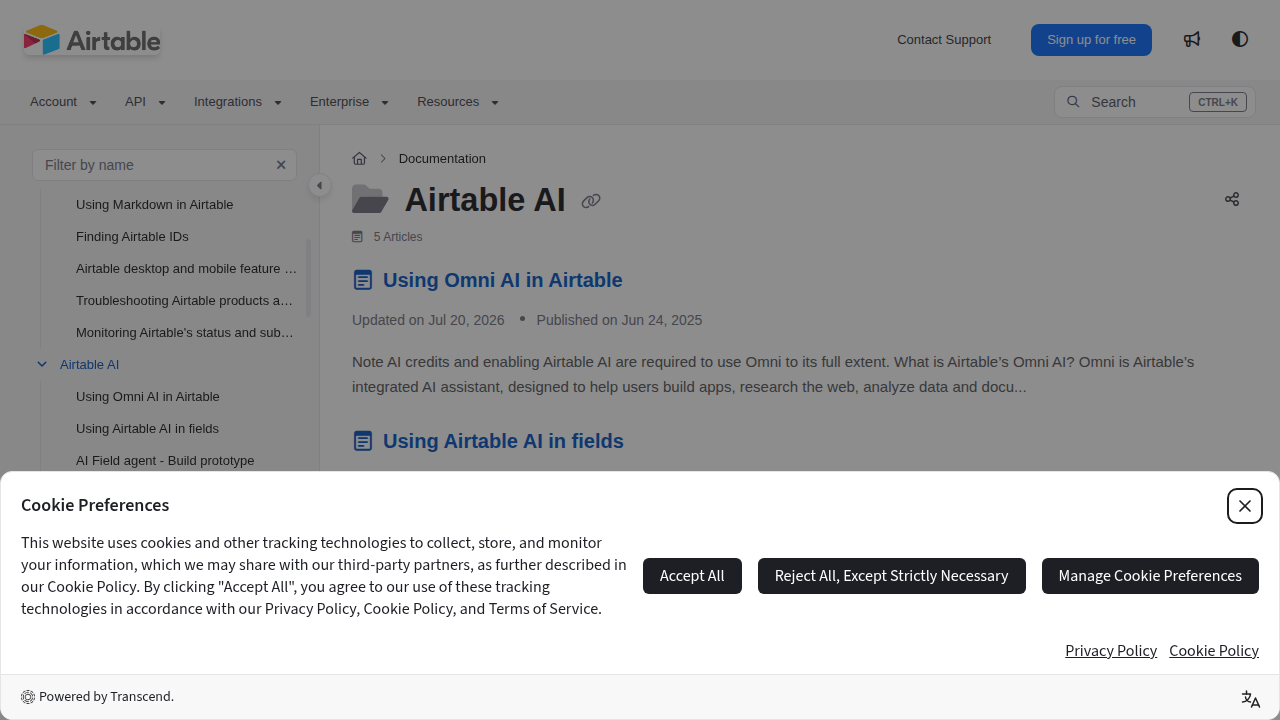Collapse the Airtable AI tree section

(42, 364)
